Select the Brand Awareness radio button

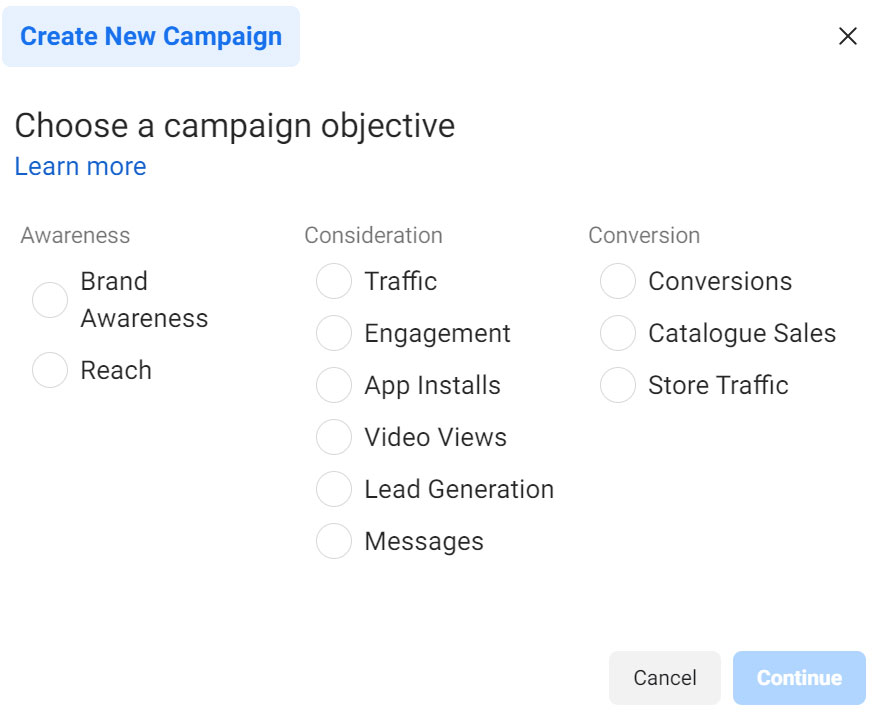tap(50, 300)
